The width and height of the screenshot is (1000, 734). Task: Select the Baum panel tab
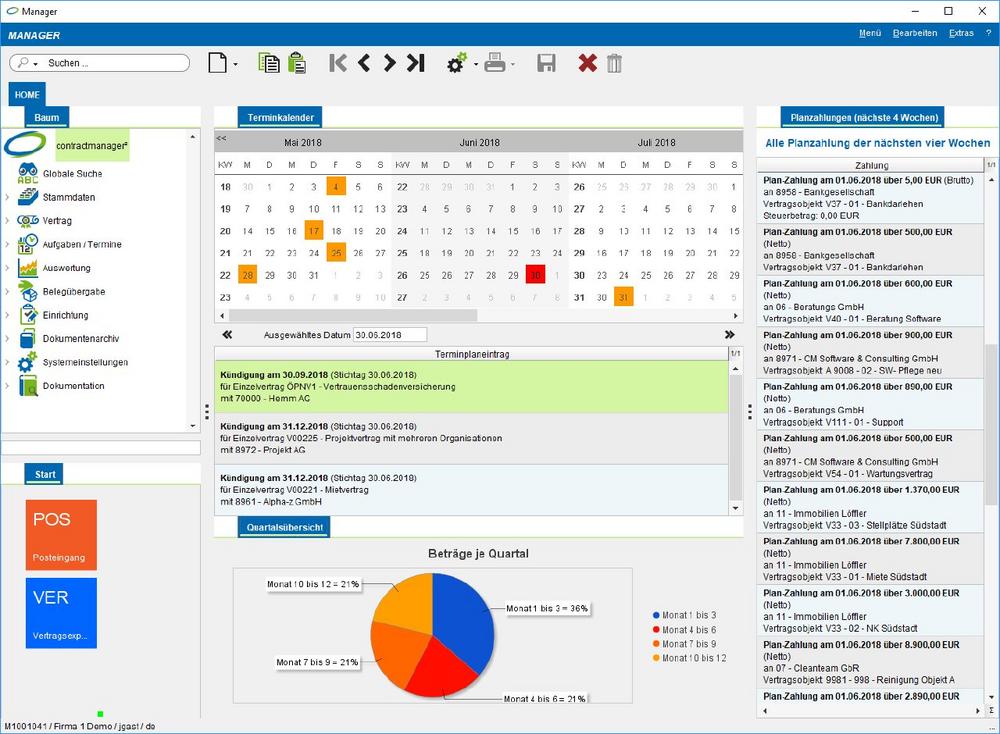click(47, 117)
